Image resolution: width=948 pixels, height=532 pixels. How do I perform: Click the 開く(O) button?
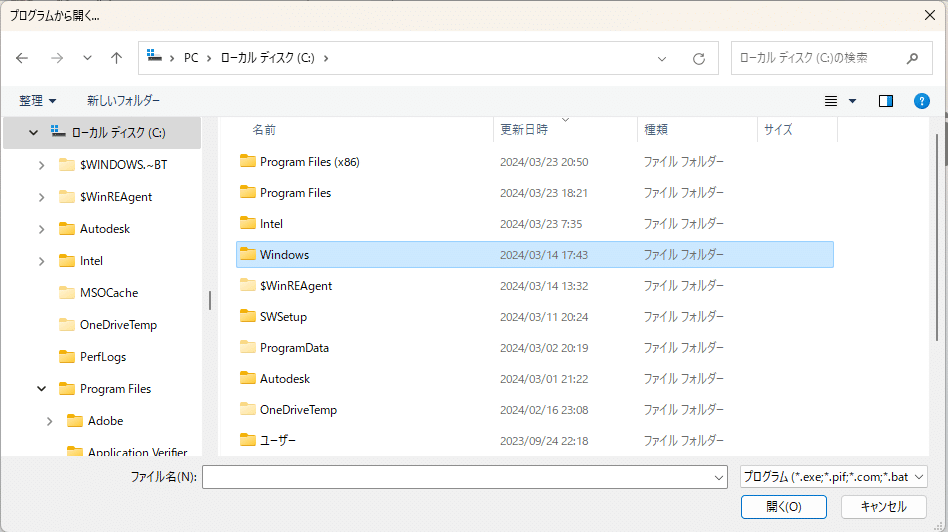point(784,507)
